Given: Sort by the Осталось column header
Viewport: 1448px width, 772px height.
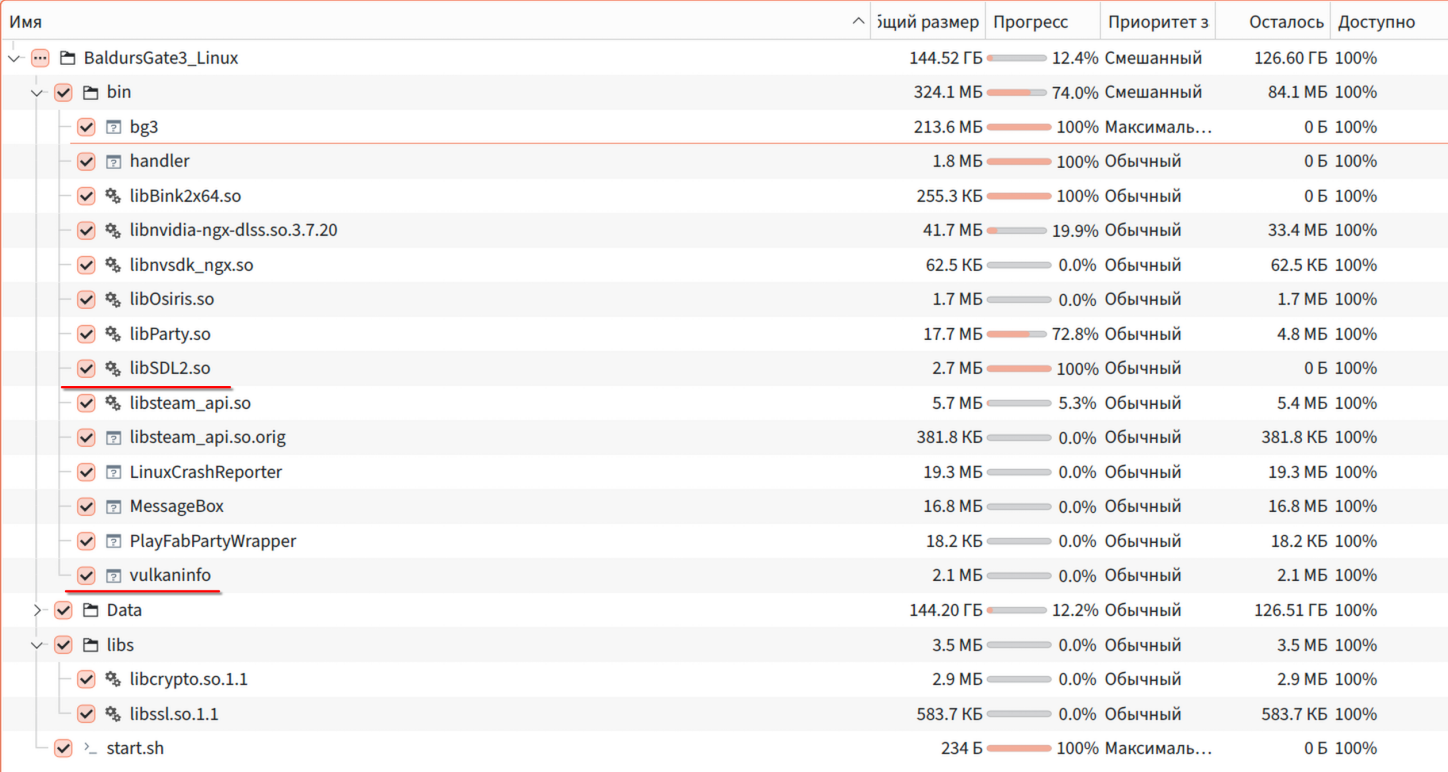Looking at the screenshot, I should pos(1286,21).
